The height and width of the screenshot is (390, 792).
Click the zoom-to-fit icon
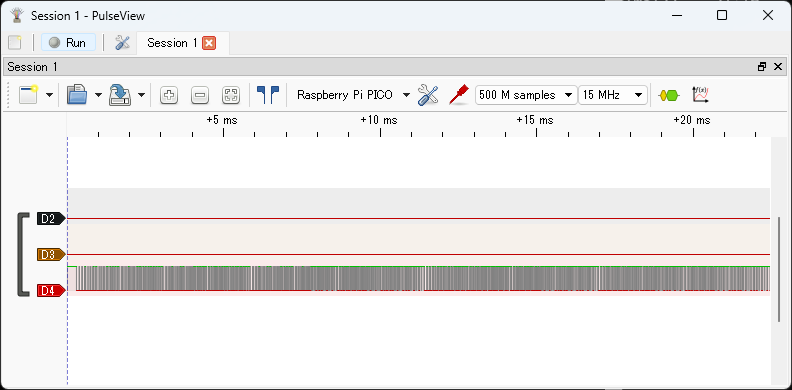coord(231,95)
